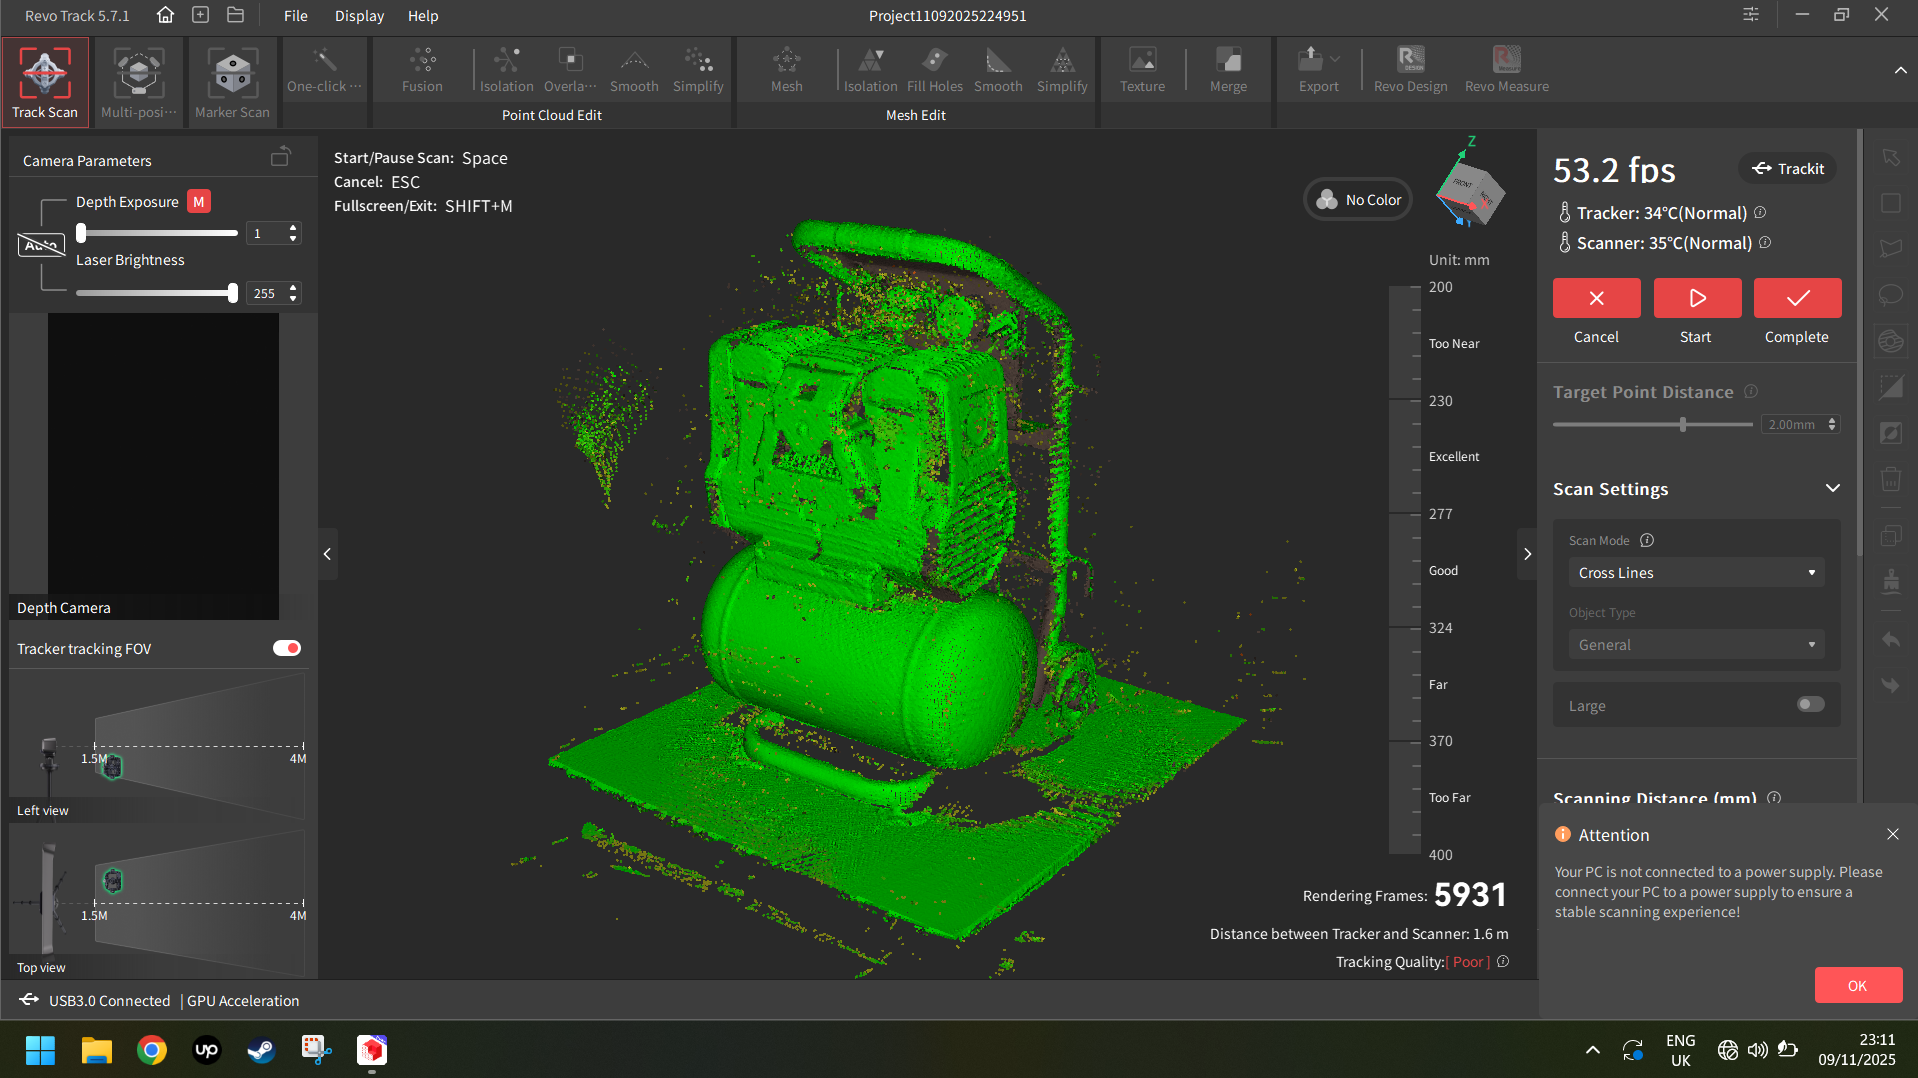The image size is (1918, 1078).
Task: Enable the Large scan toggle
Action: 1810,705
